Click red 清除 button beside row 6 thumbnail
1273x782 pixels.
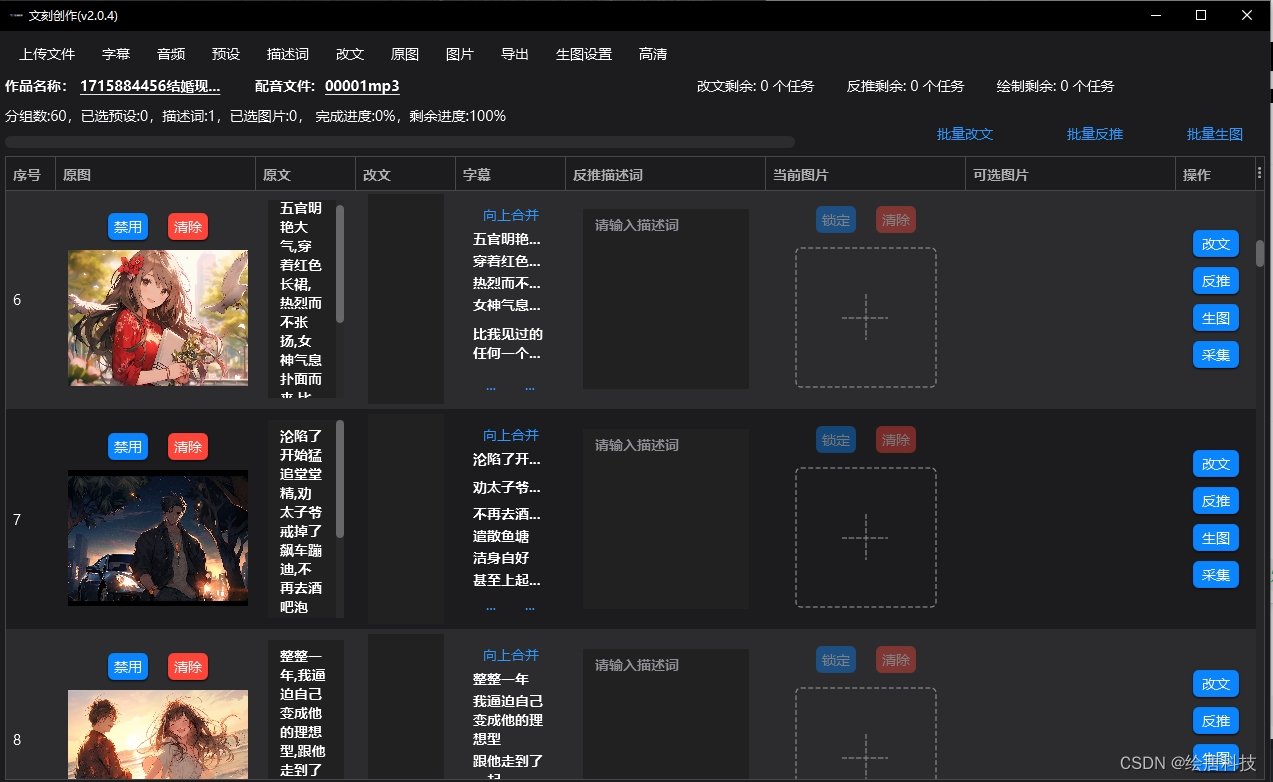(x=188, y=227)
